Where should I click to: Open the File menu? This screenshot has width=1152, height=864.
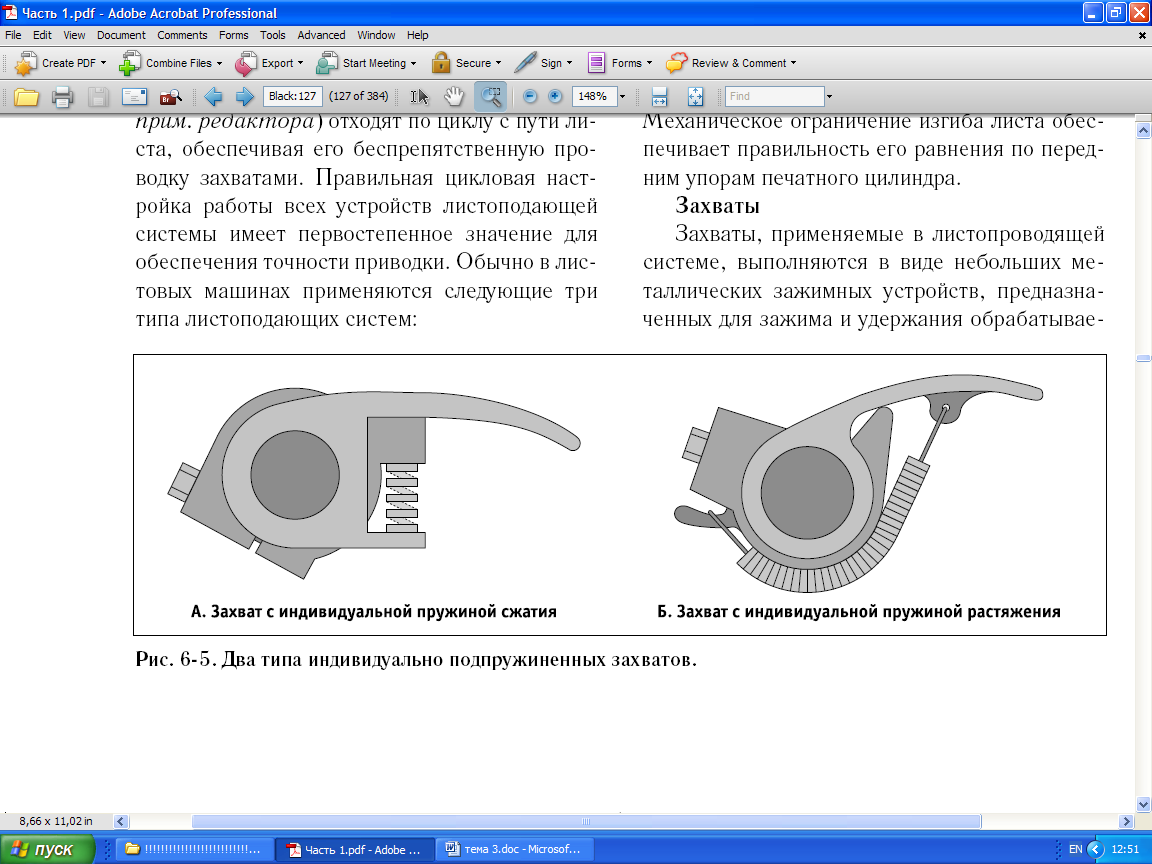coord(13,35)
